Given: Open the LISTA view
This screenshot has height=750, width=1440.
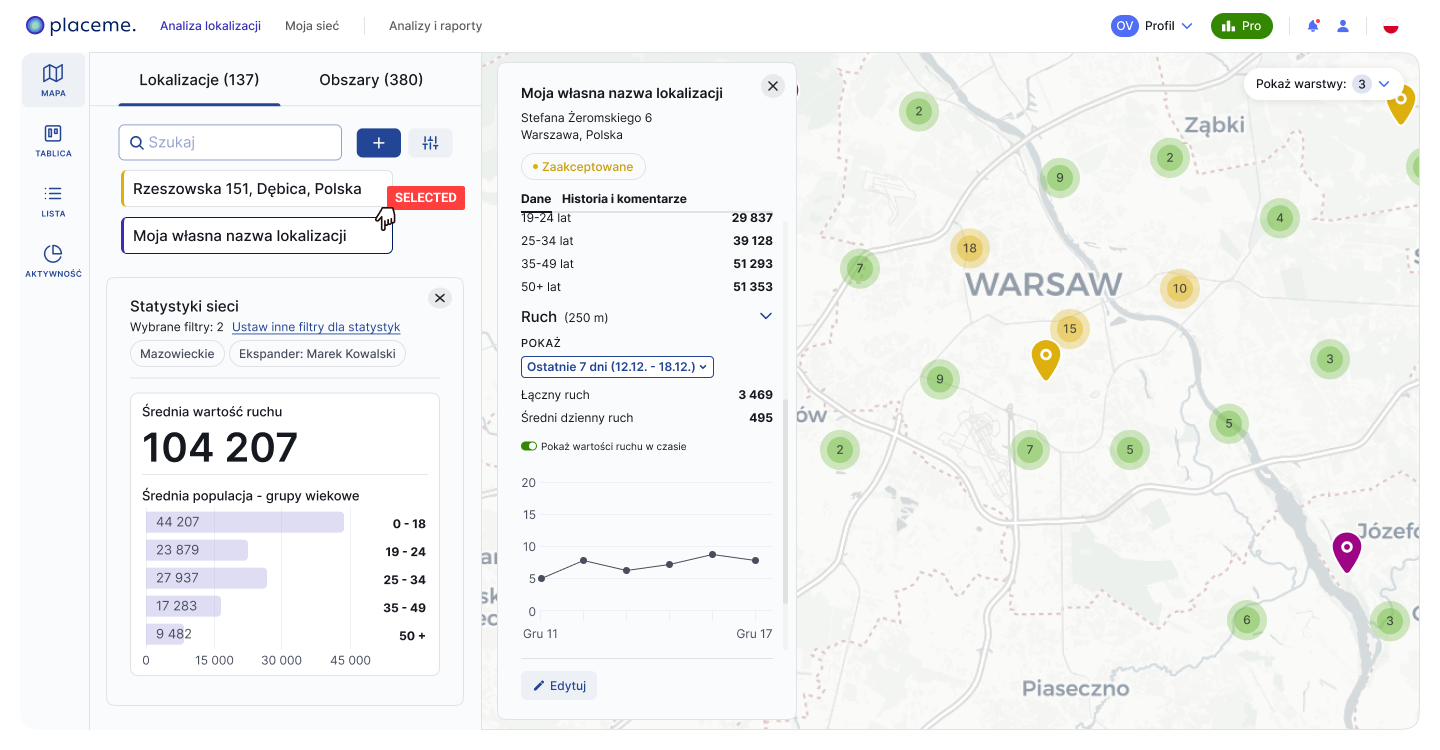Looking at the screenshot, I should pos(53,198).
